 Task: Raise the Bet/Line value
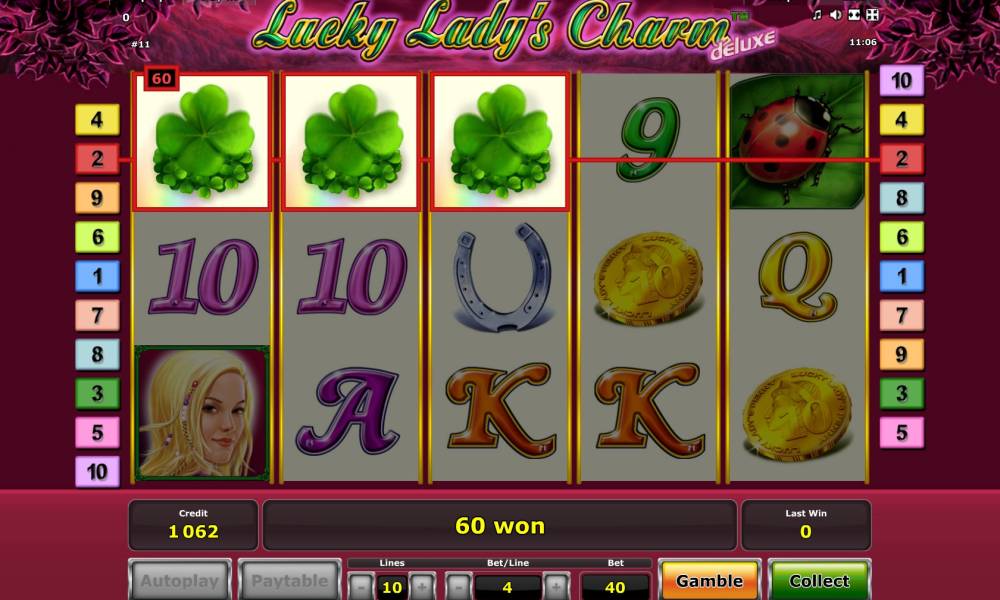pyautogui.click(x=556, y=586)
